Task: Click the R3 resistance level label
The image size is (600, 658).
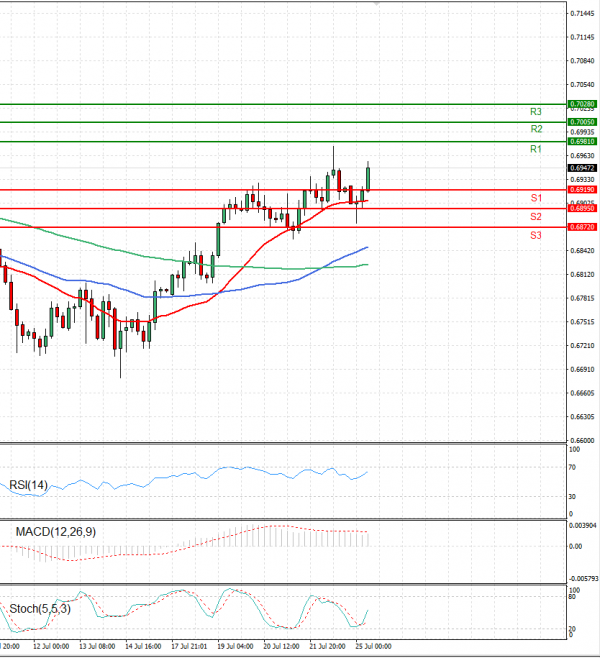Action: [536, 112]
